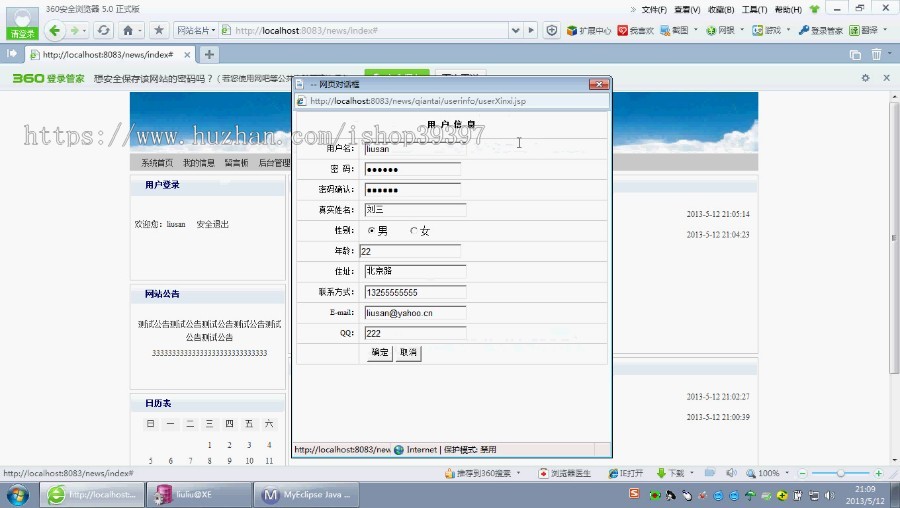This screenshot has width=900, height=508.
Task: Expand the 下载 dropdown arrow
Action: pos(692,473)
